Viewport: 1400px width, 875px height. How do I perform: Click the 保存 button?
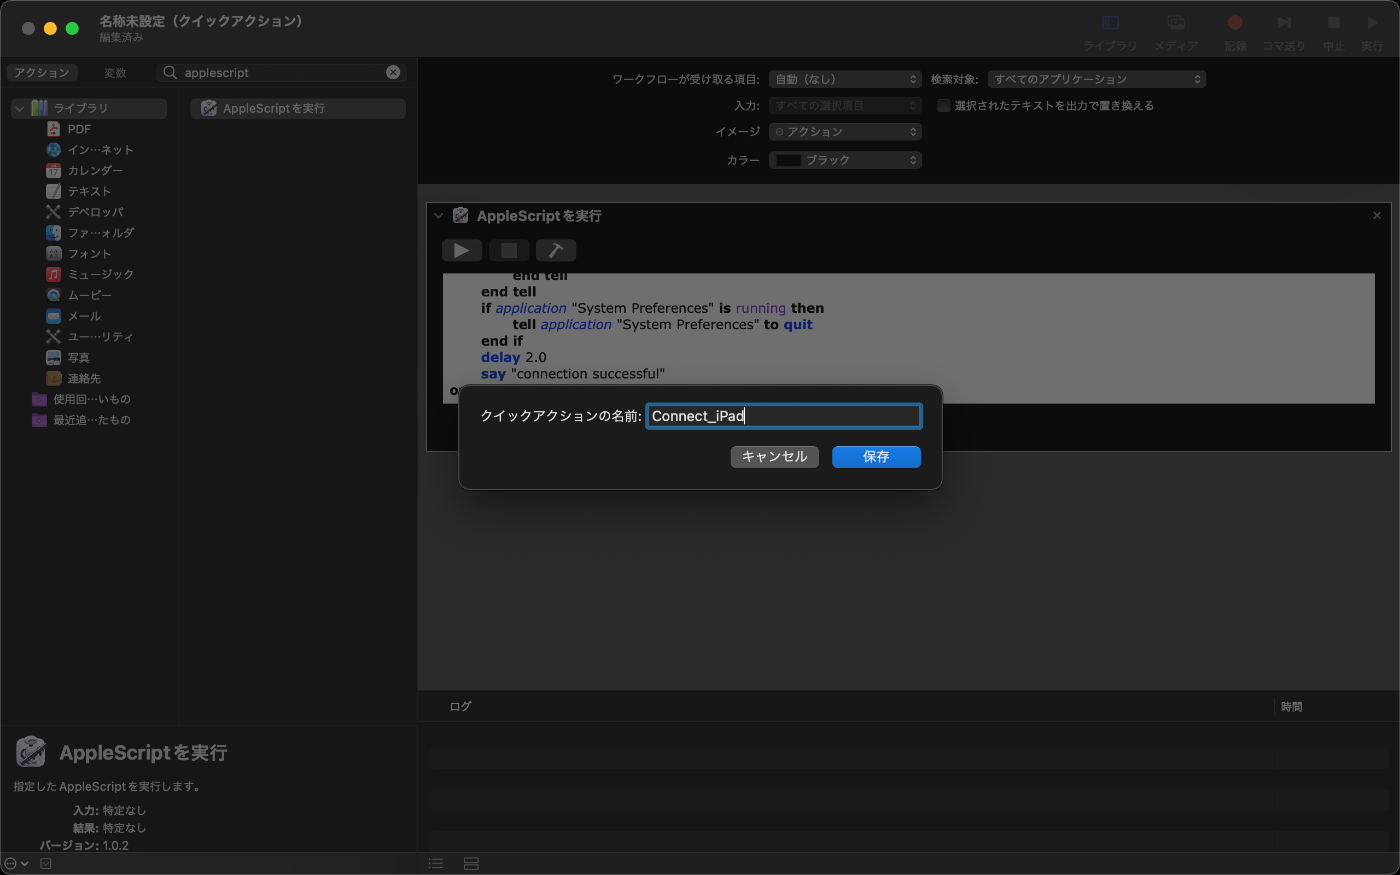coord(876,456)
